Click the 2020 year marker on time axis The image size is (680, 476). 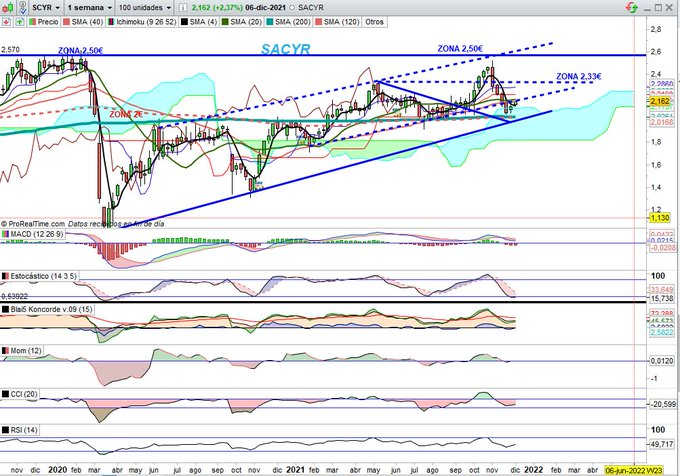point(57,470)
